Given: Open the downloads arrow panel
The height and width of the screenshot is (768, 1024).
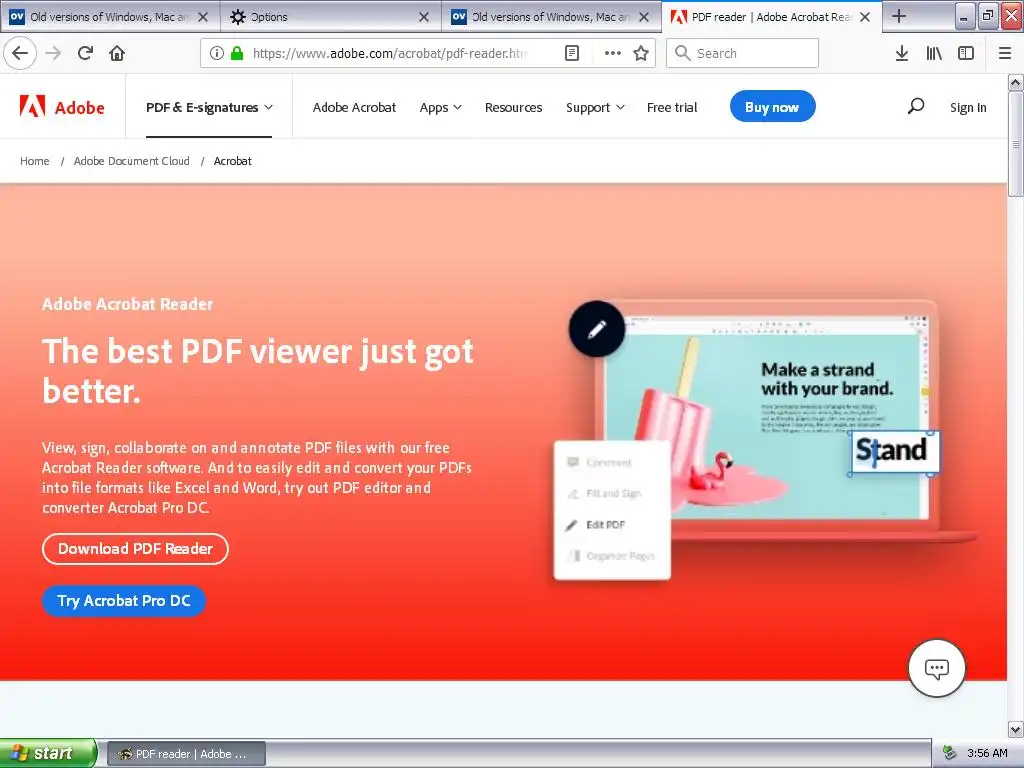Looking at the screenshot, I should point(902,53).
